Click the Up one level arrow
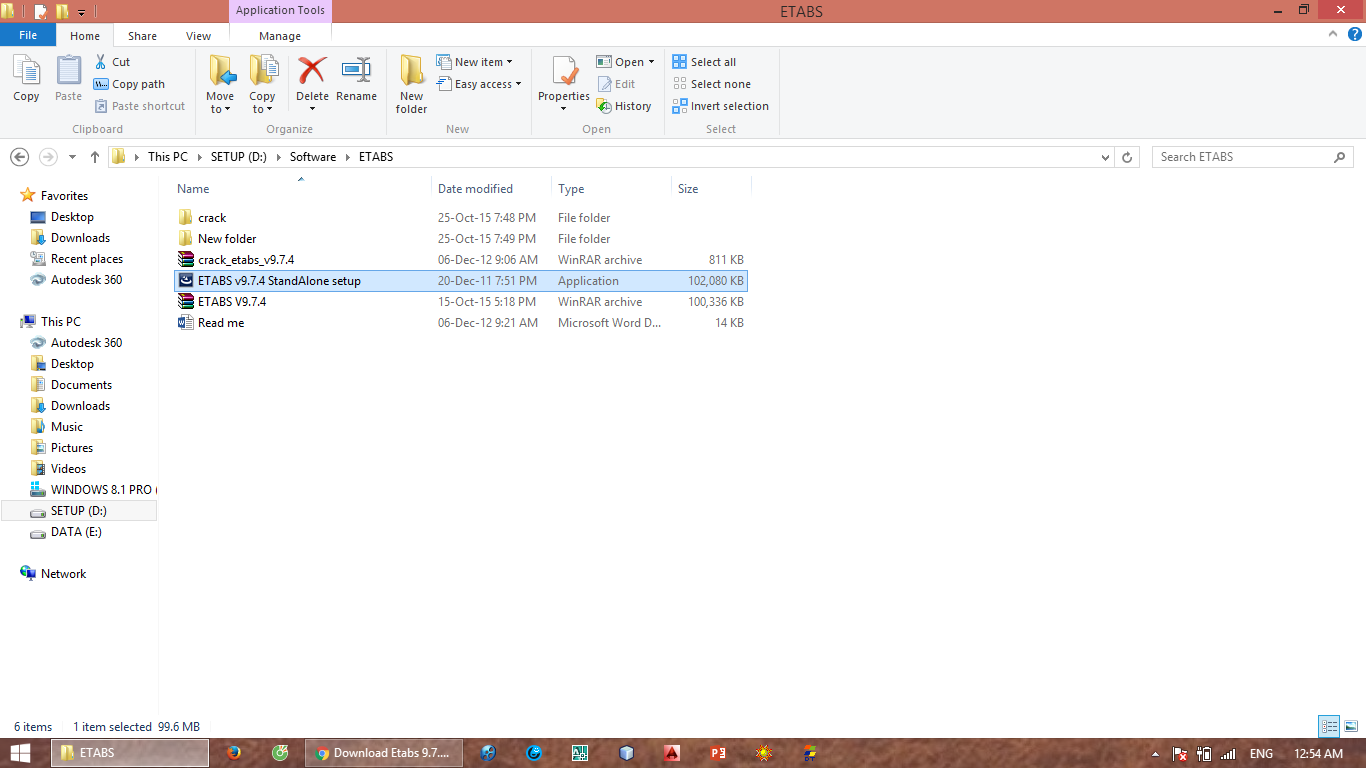Screen dimensions: 1366x768 tap(95, 157)
